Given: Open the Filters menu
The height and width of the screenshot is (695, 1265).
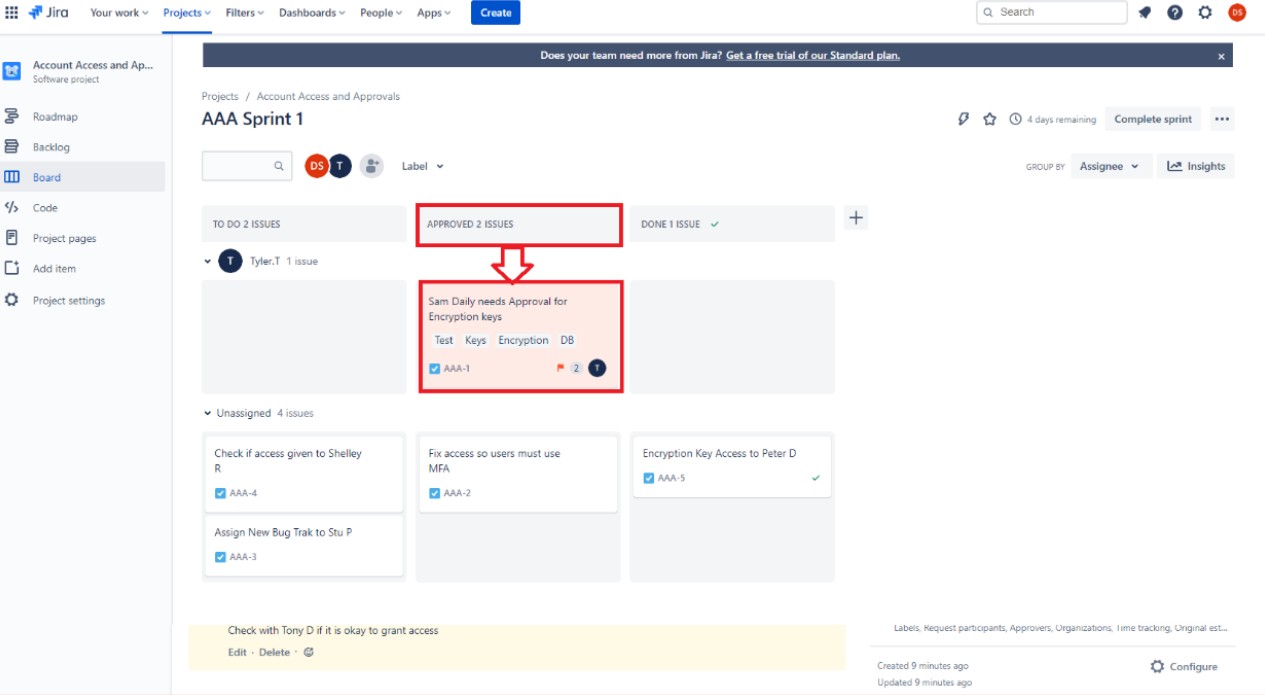Looking at the screenshot, I should coord(244,13).
